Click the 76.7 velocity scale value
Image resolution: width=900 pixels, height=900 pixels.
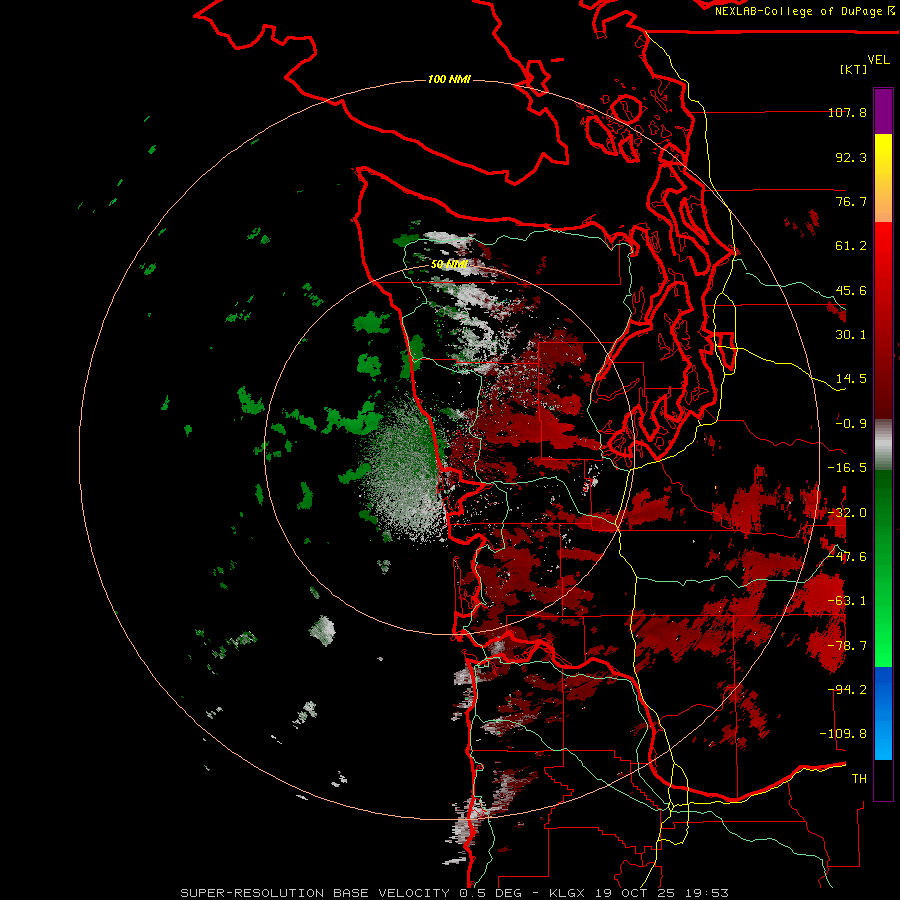851,201
